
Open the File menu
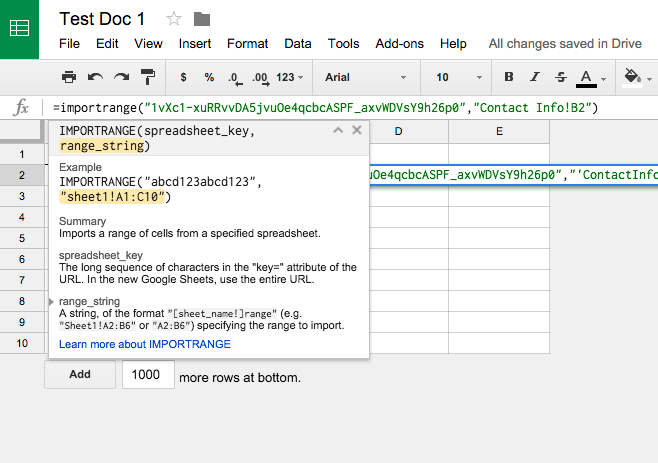[69, 44]
